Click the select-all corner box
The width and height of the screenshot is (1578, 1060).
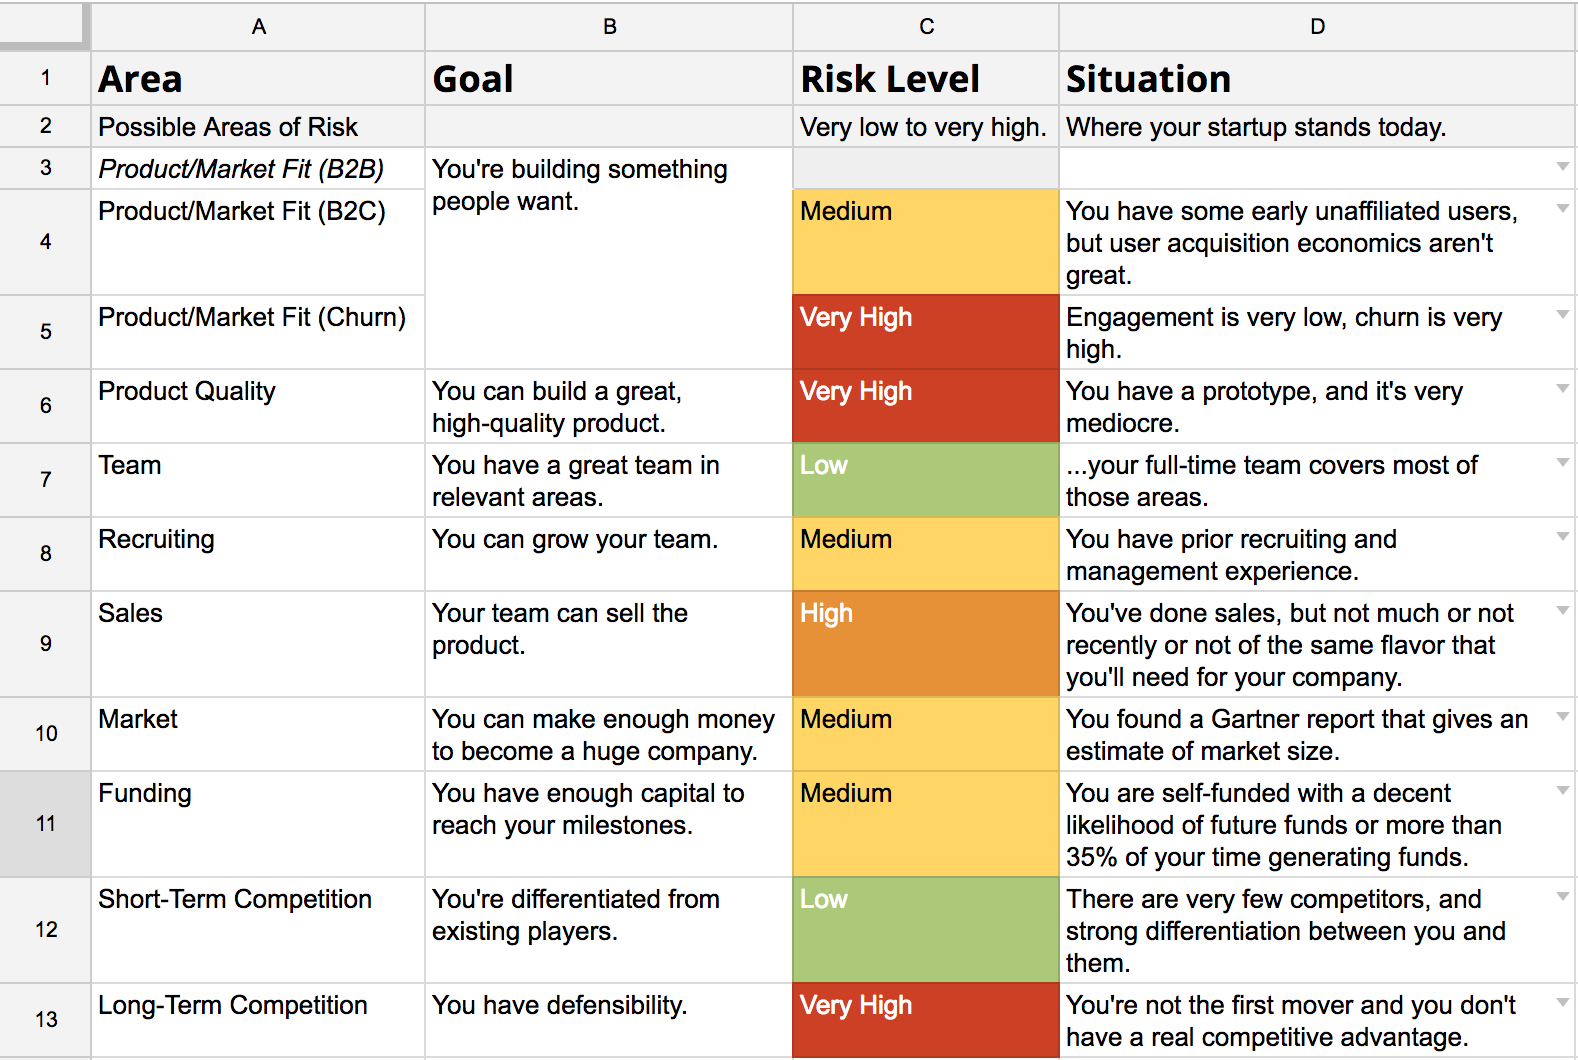[x=44, y=26]
